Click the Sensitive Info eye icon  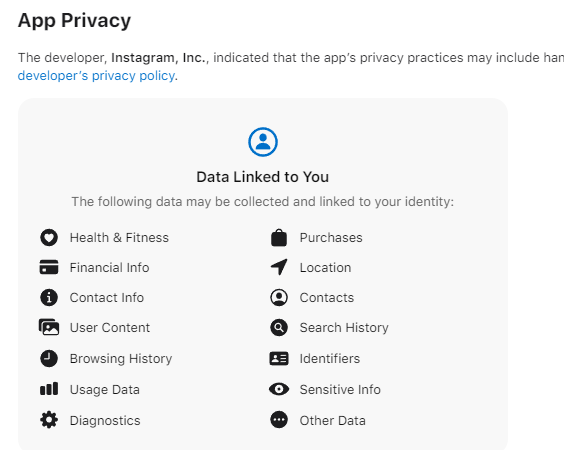pos(279,389)
